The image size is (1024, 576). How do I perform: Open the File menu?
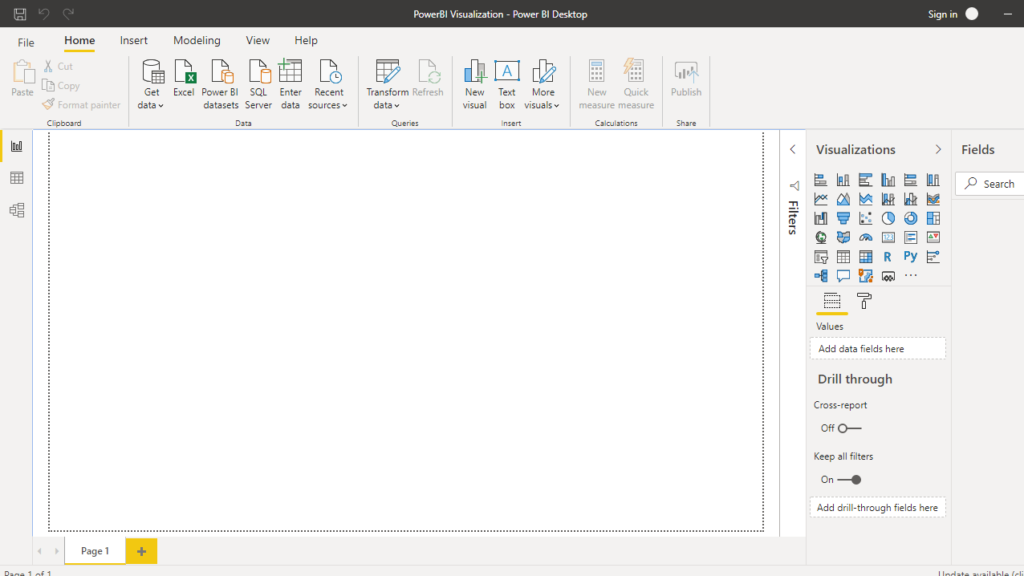[26, 42]
